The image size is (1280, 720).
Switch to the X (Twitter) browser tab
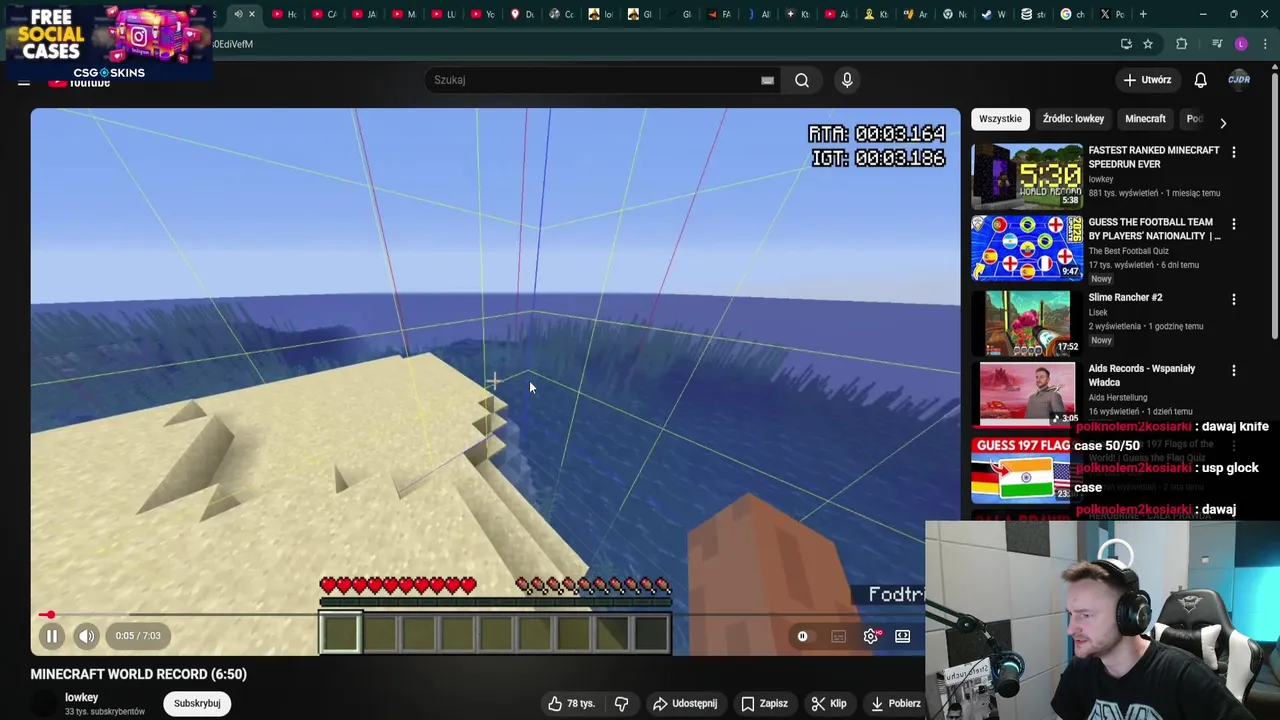1111,14
